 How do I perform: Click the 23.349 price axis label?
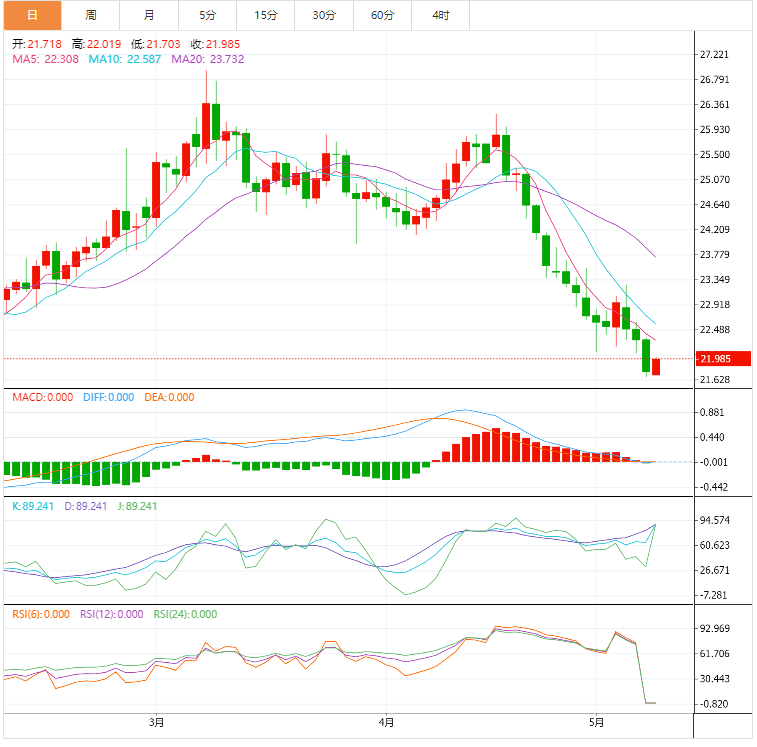coord(715,280)
